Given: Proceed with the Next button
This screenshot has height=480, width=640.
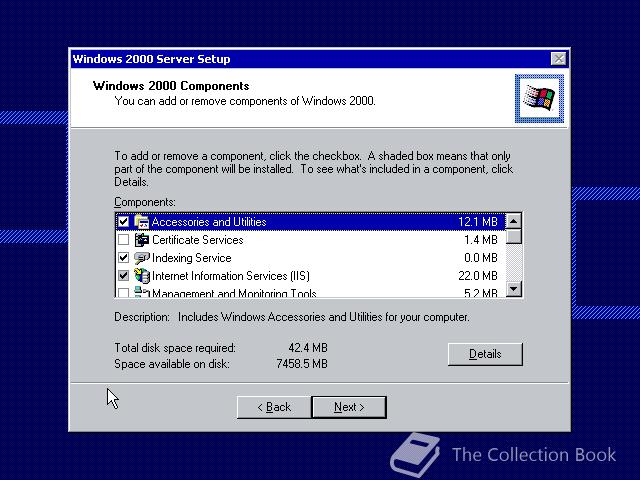Looking at the screenshot, I should pos(349,407).
